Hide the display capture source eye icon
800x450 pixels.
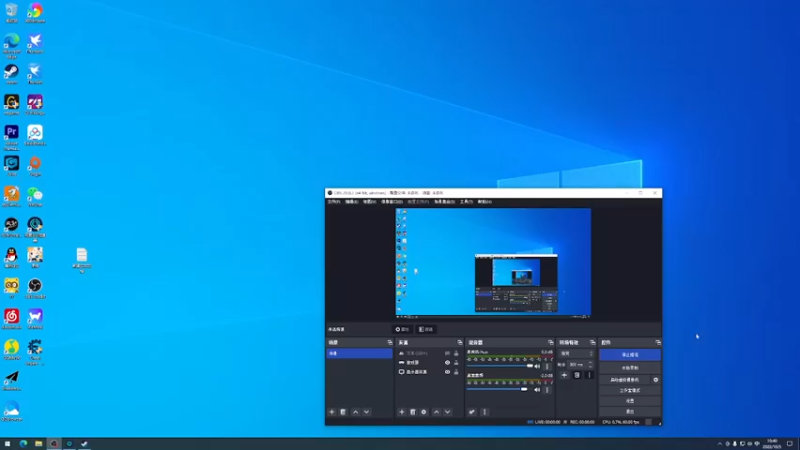pyautogui.click(x=447, y=372)
